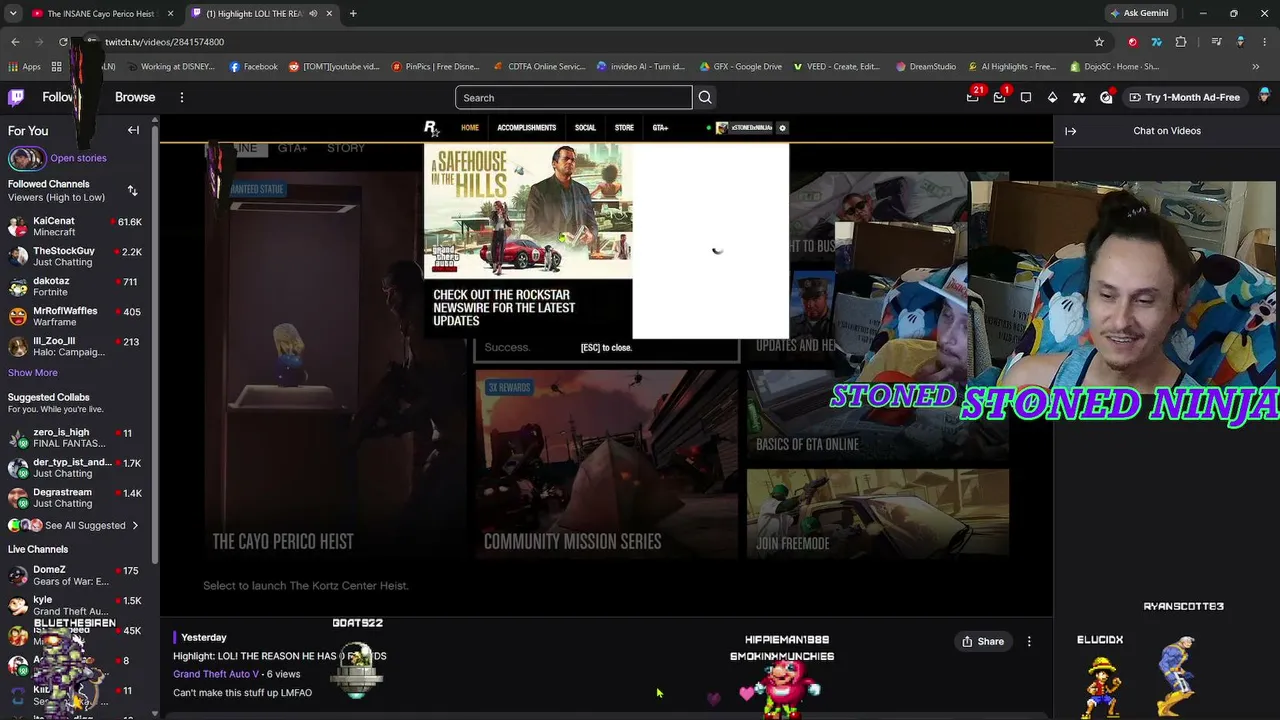The width and height of the screenshot is (1280, 720).
Task: Open the GFX - Google Drive bookmark
Action: coord(740,67)
